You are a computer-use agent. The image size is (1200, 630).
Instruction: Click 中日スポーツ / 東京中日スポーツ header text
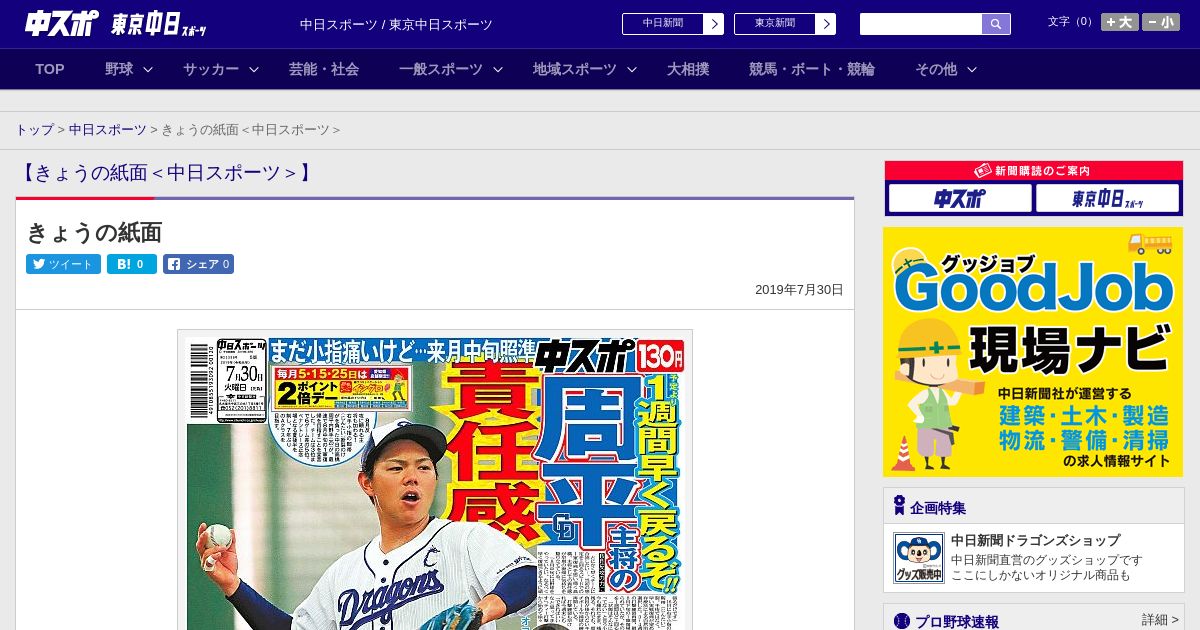(396, 25)
